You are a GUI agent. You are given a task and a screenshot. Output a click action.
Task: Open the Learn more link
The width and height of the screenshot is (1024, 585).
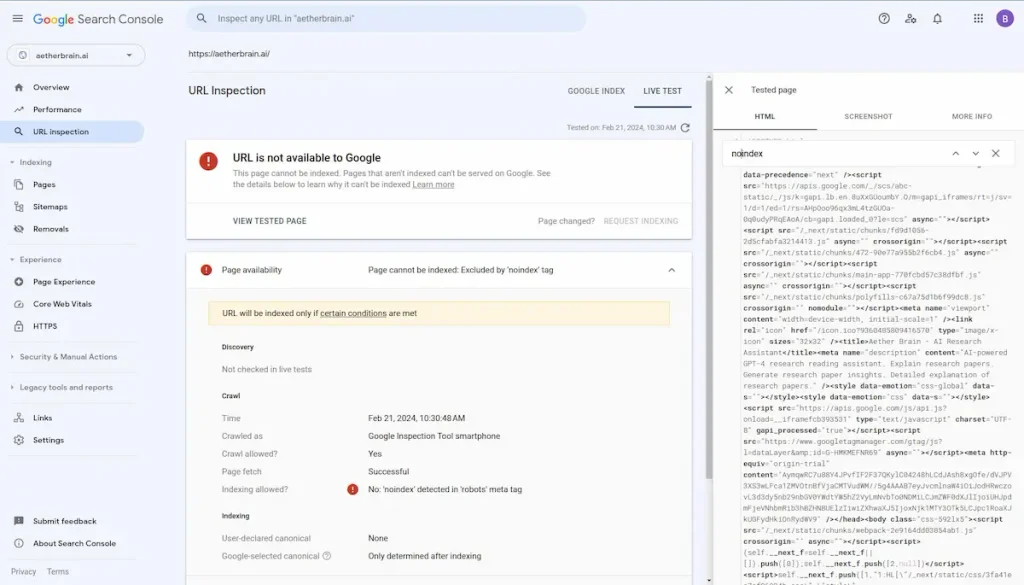433,185
